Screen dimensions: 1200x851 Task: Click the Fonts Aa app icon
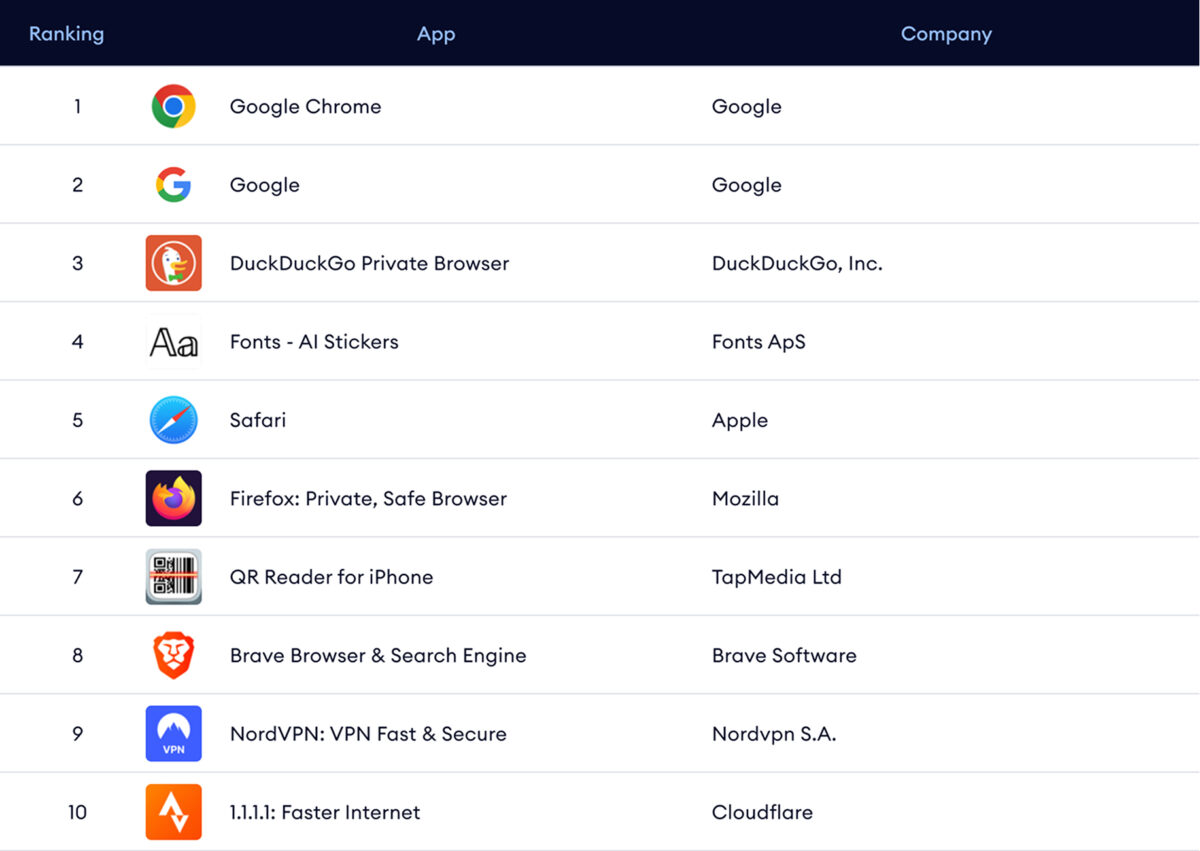173,342
